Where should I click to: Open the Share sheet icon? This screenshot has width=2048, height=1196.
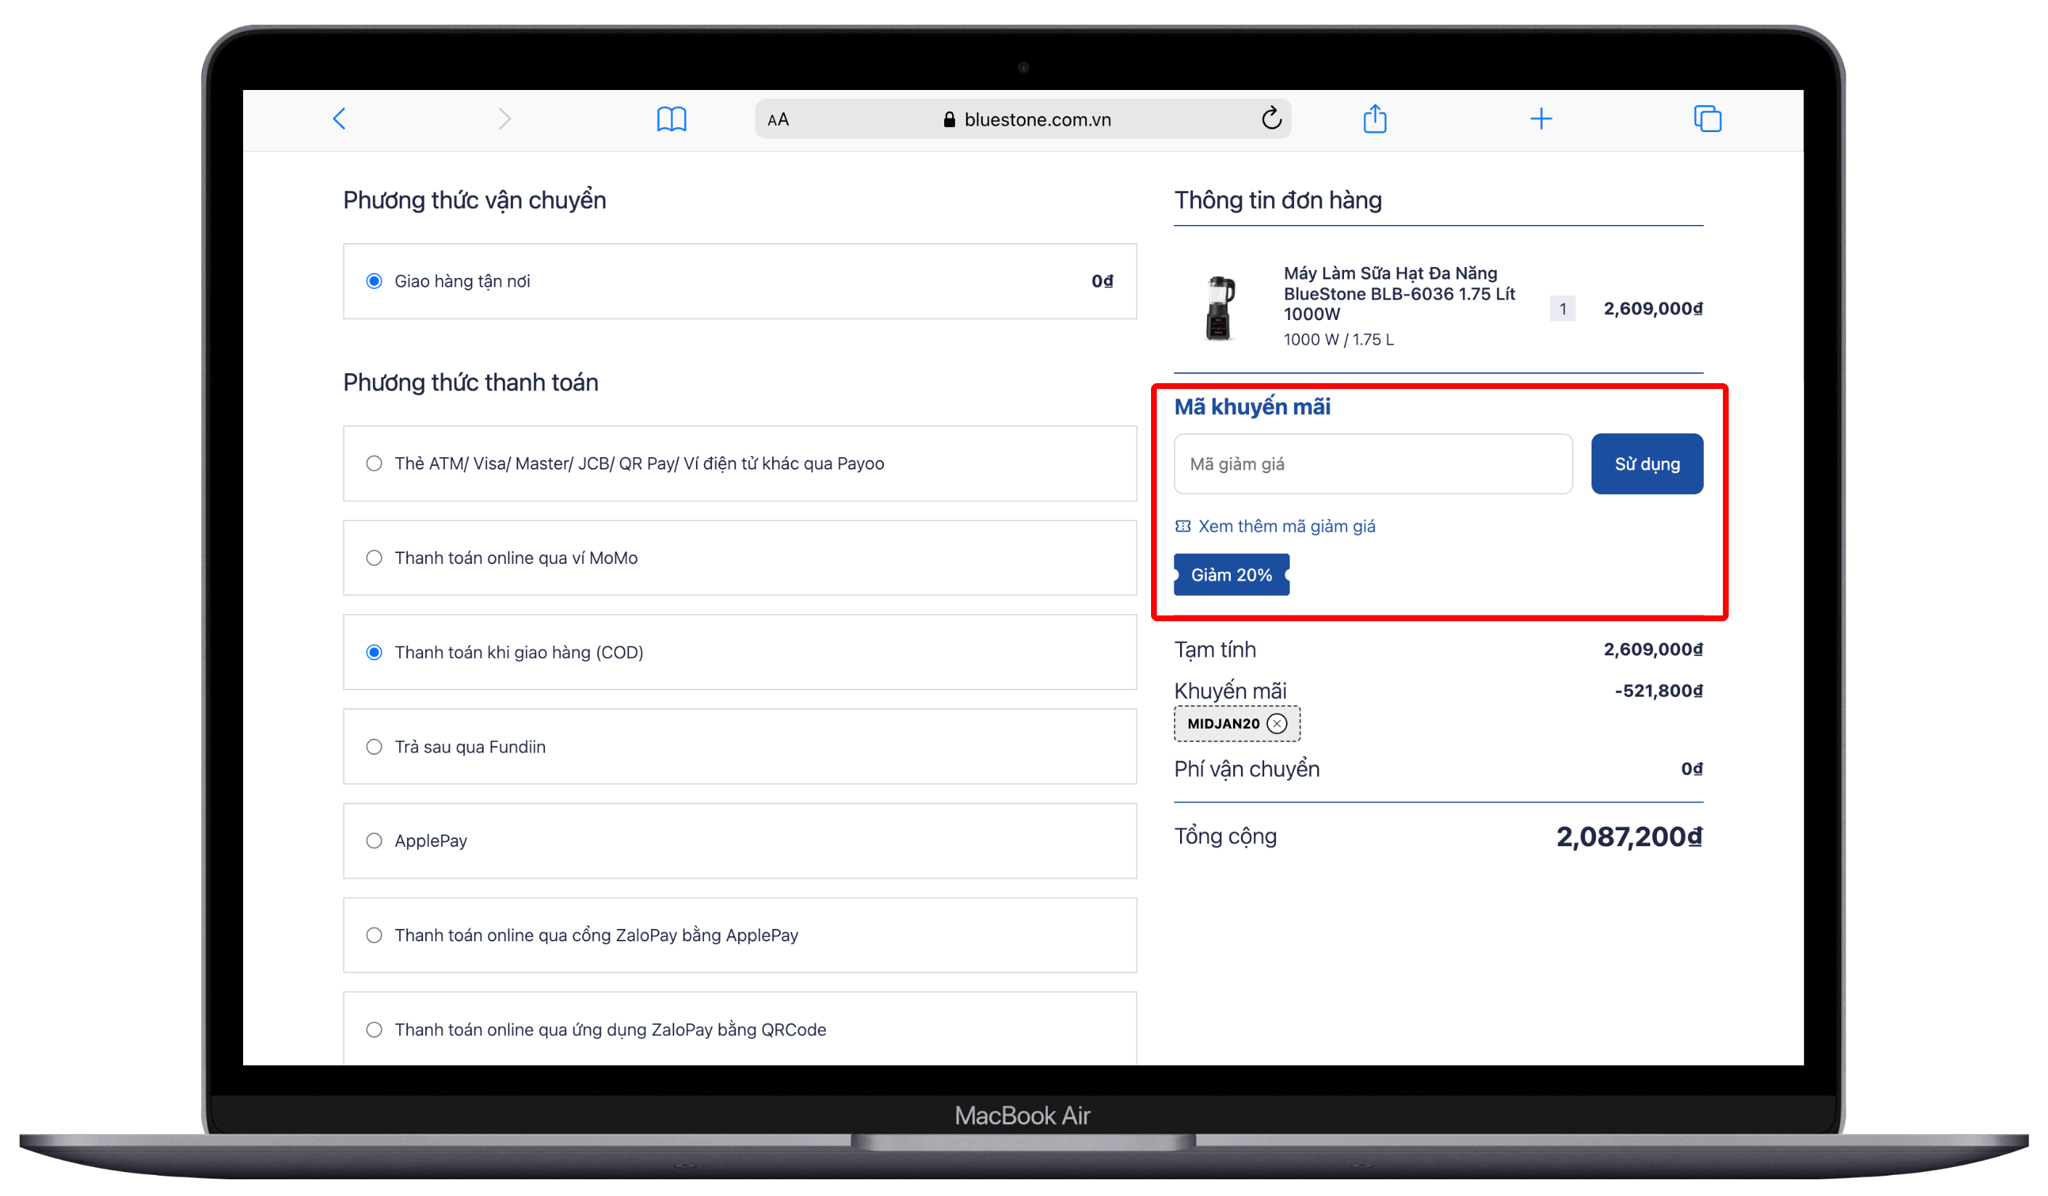1375,119
